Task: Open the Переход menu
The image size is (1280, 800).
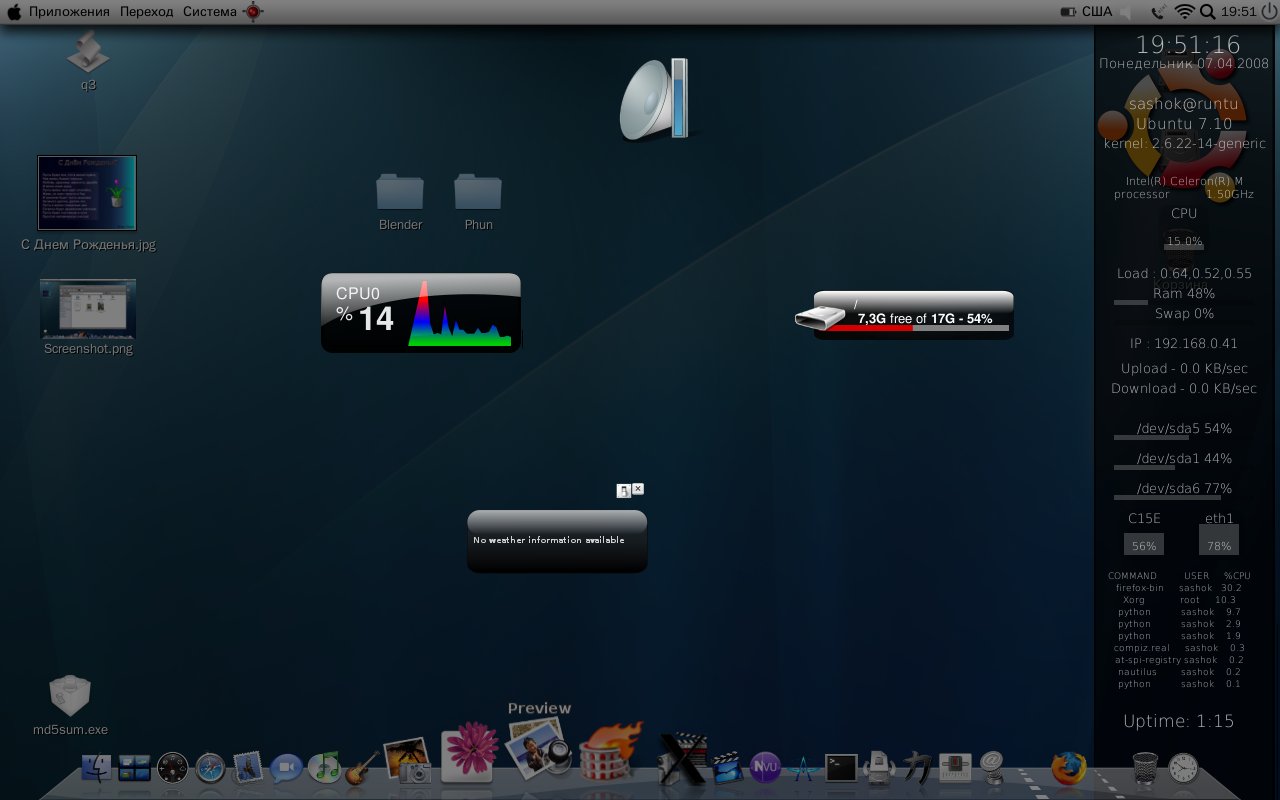Action: [x=146, y=12]
